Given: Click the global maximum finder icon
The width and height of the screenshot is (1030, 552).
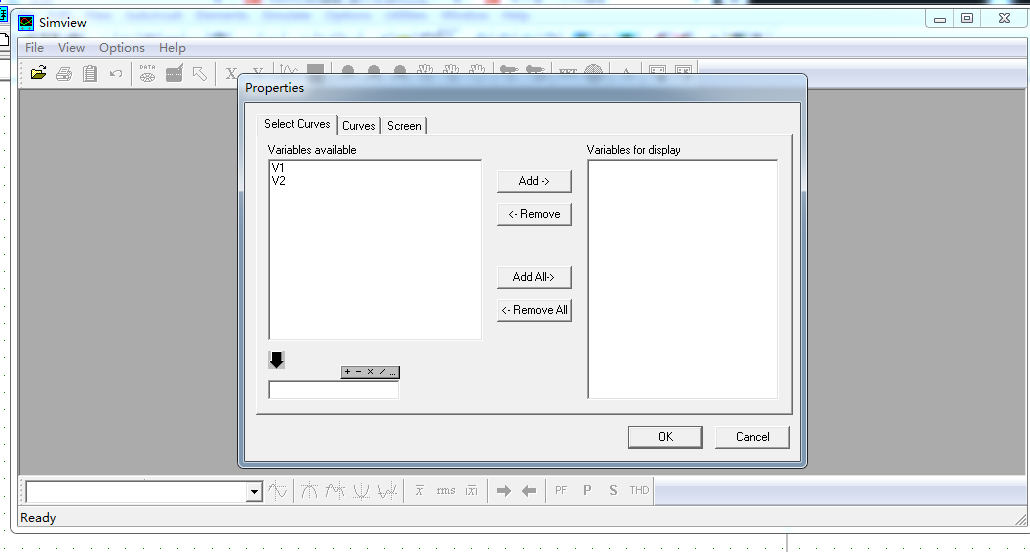Looking at the screenshot, I should coord(309,490).
